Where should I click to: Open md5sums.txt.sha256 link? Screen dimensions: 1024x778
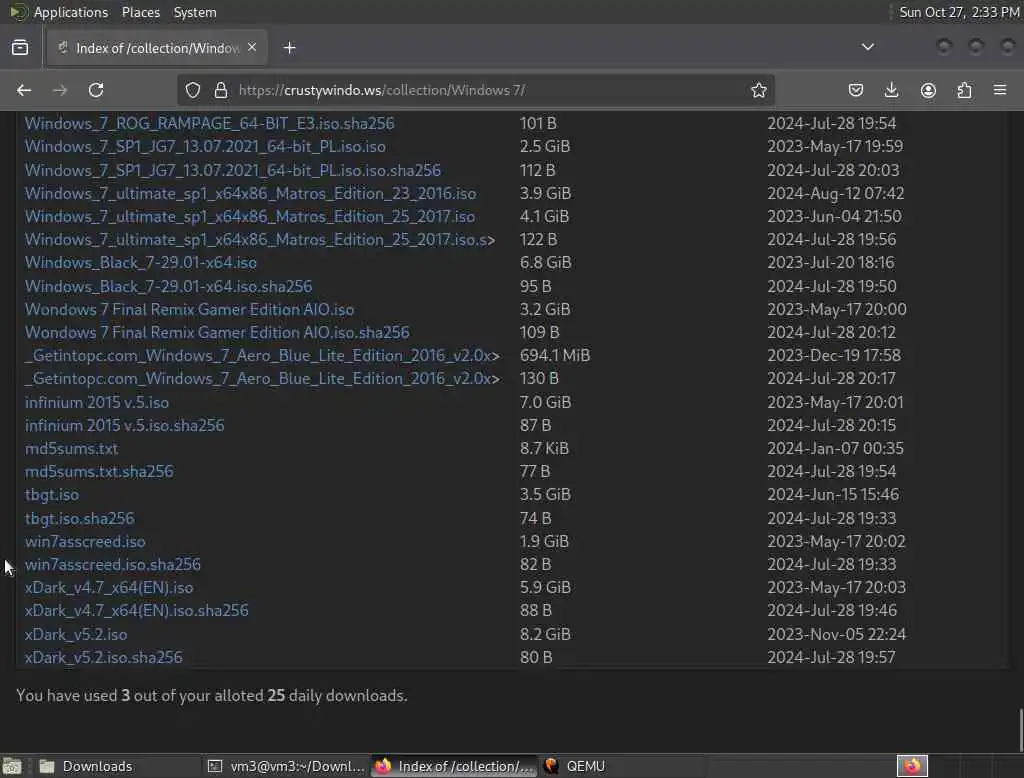[99, 472]
